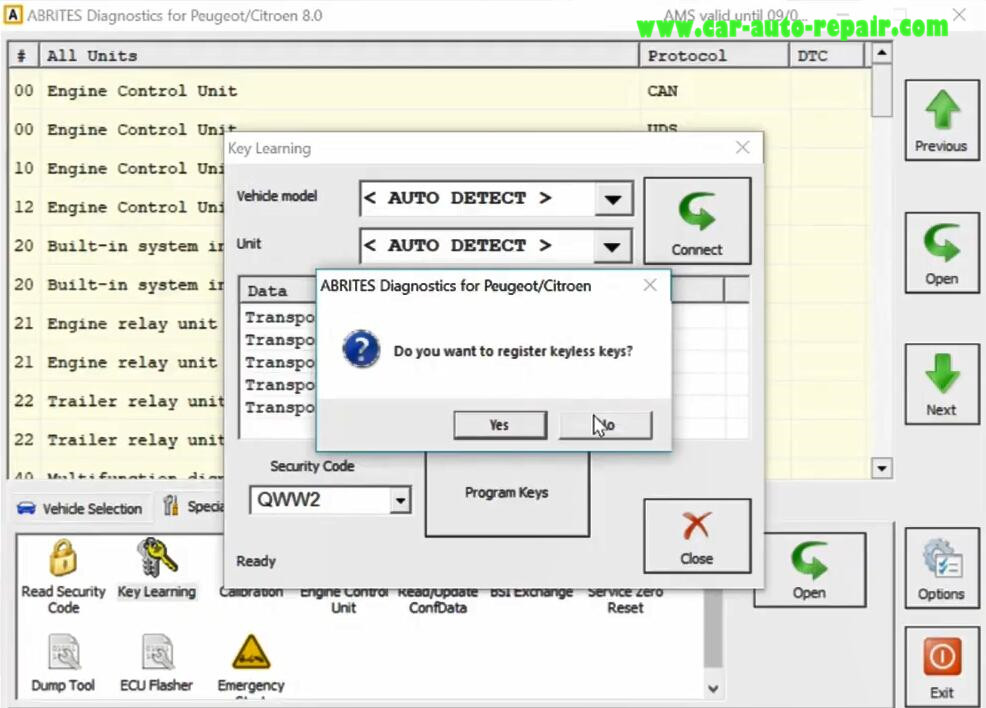Switch to the Vehicle Selection tab

click(80, 509)
